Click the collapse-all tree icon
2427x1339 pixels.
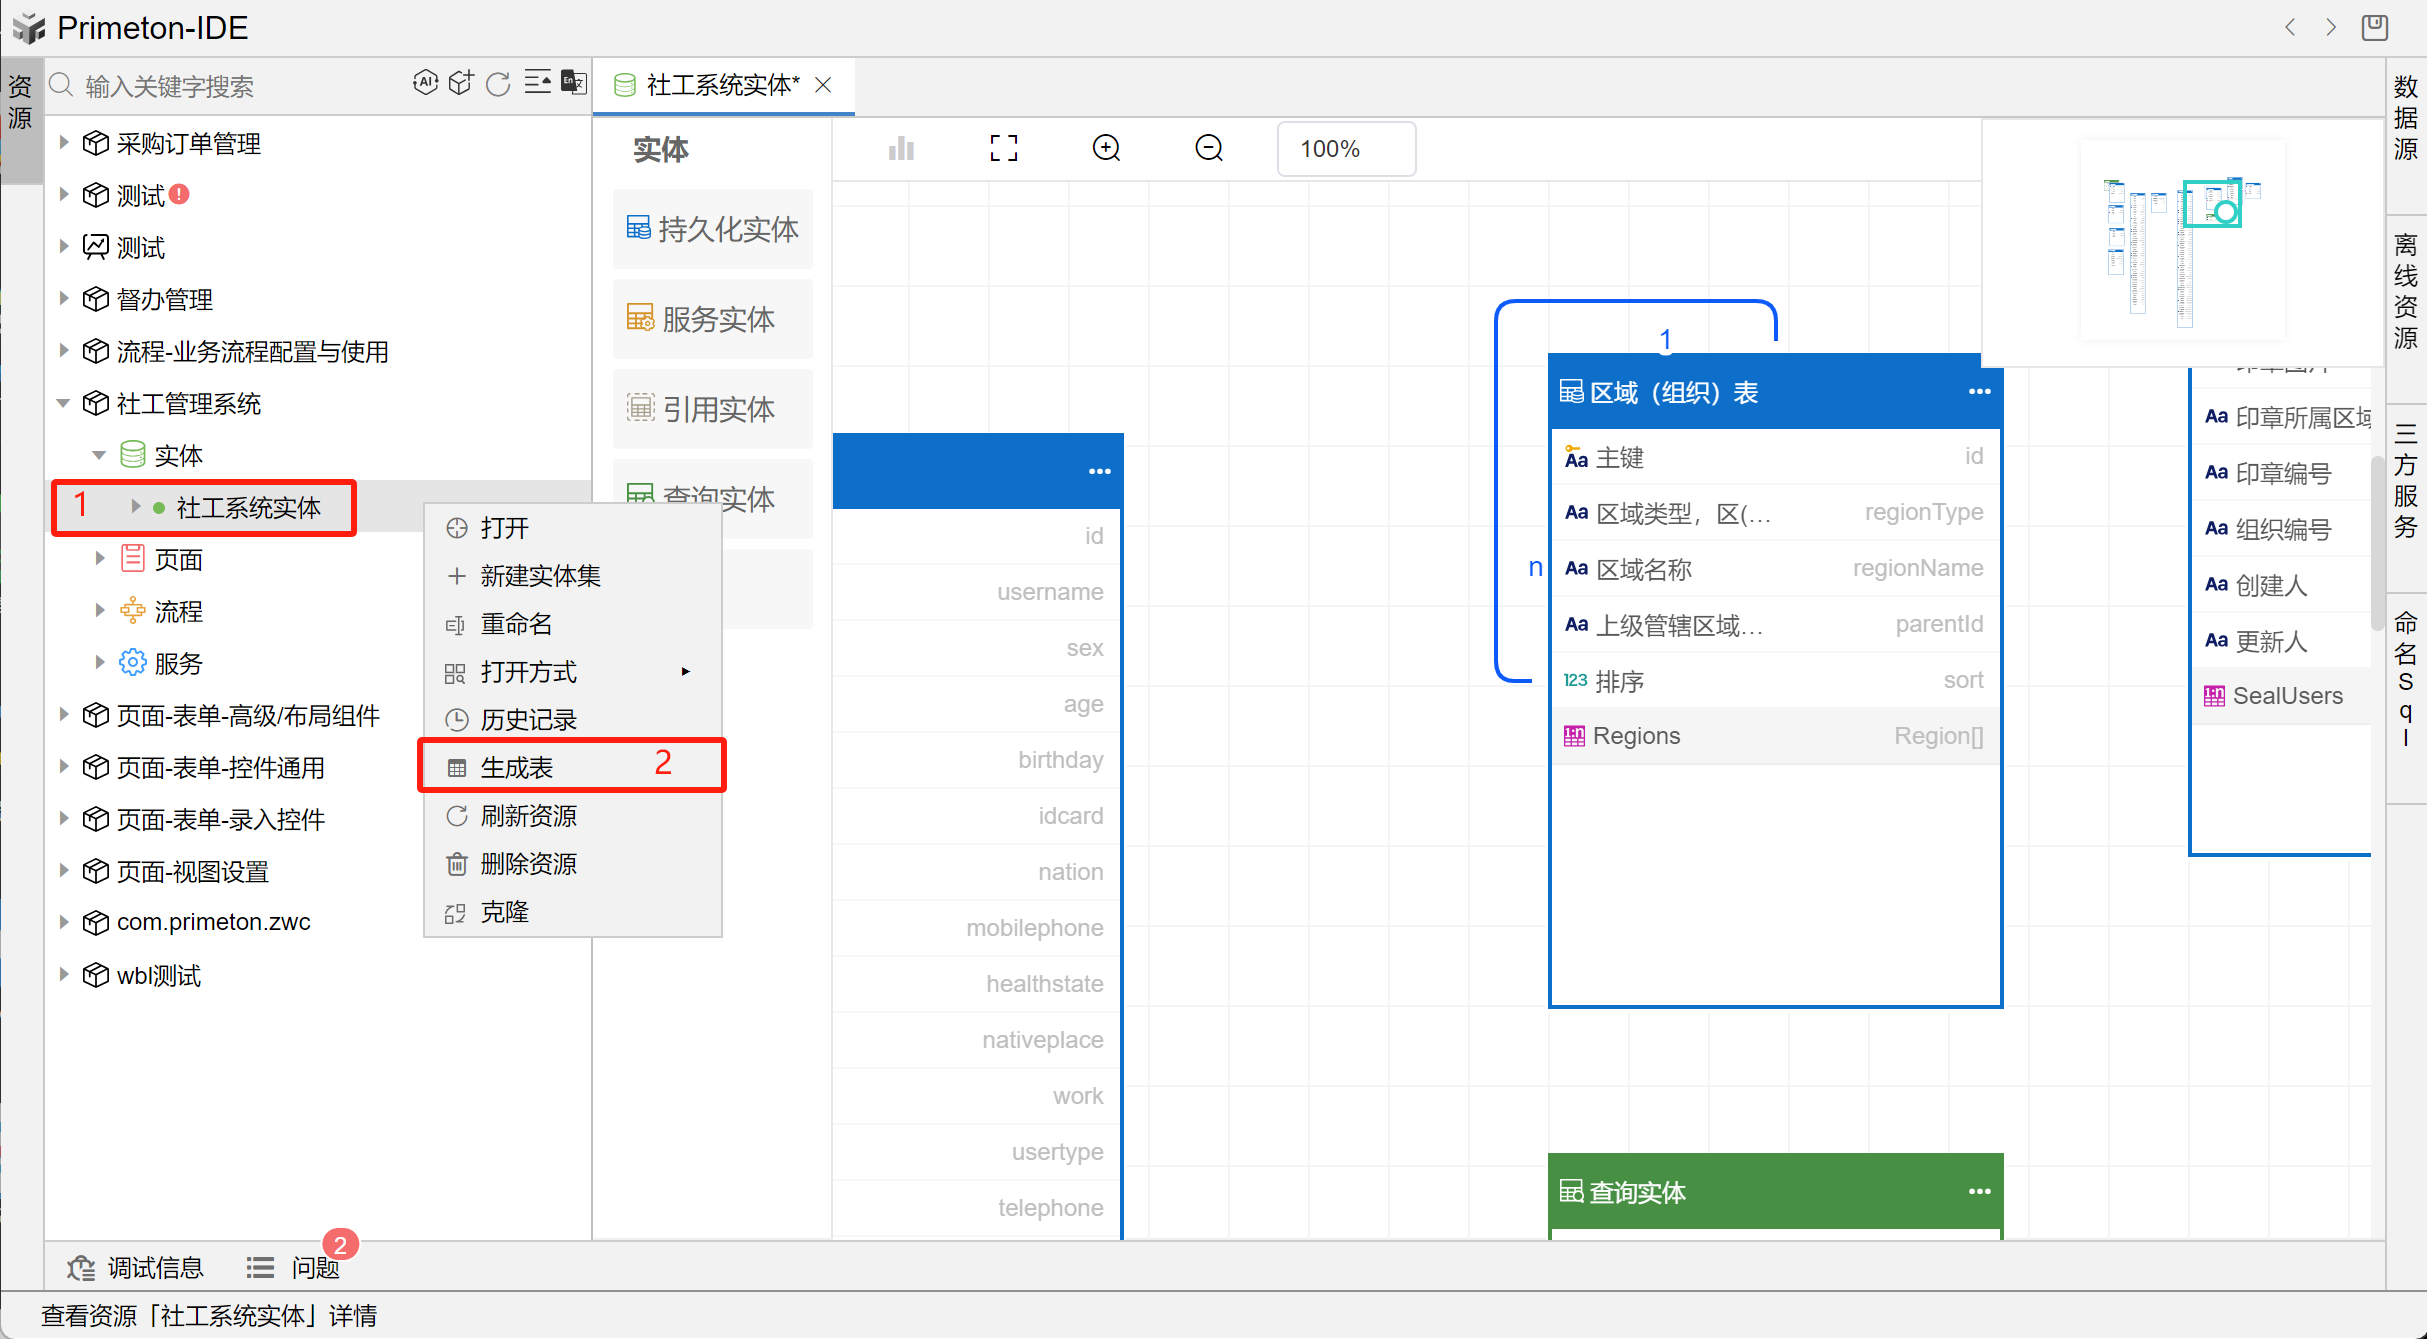point(537,83)
